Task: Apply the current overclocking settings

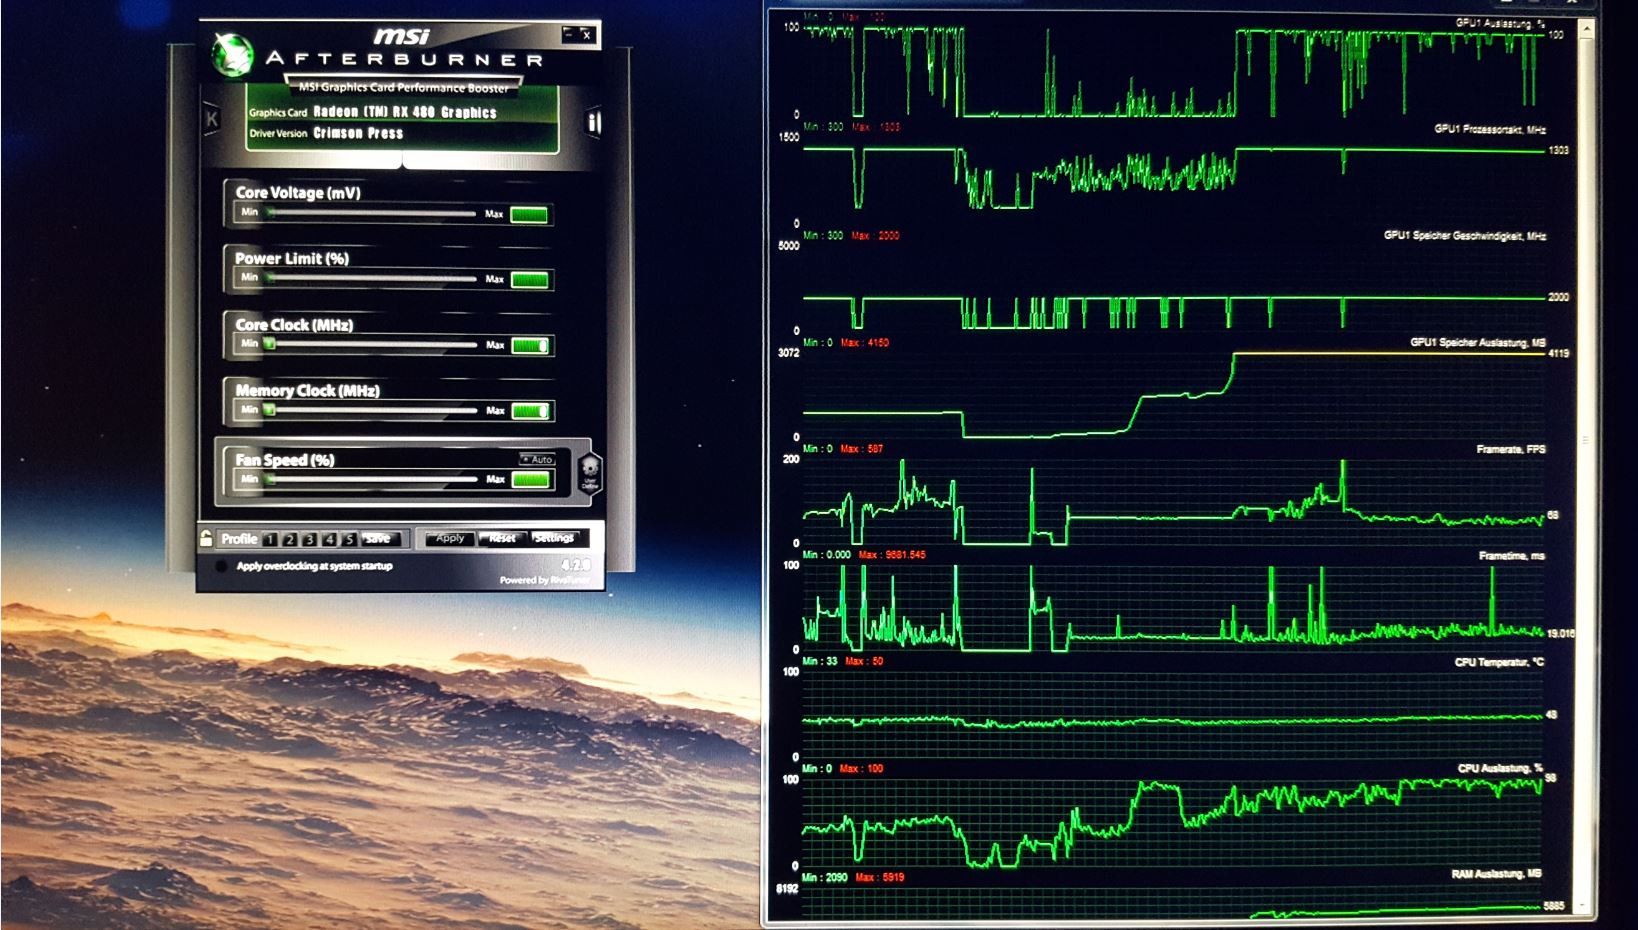Action: click(x=450, y=538)
